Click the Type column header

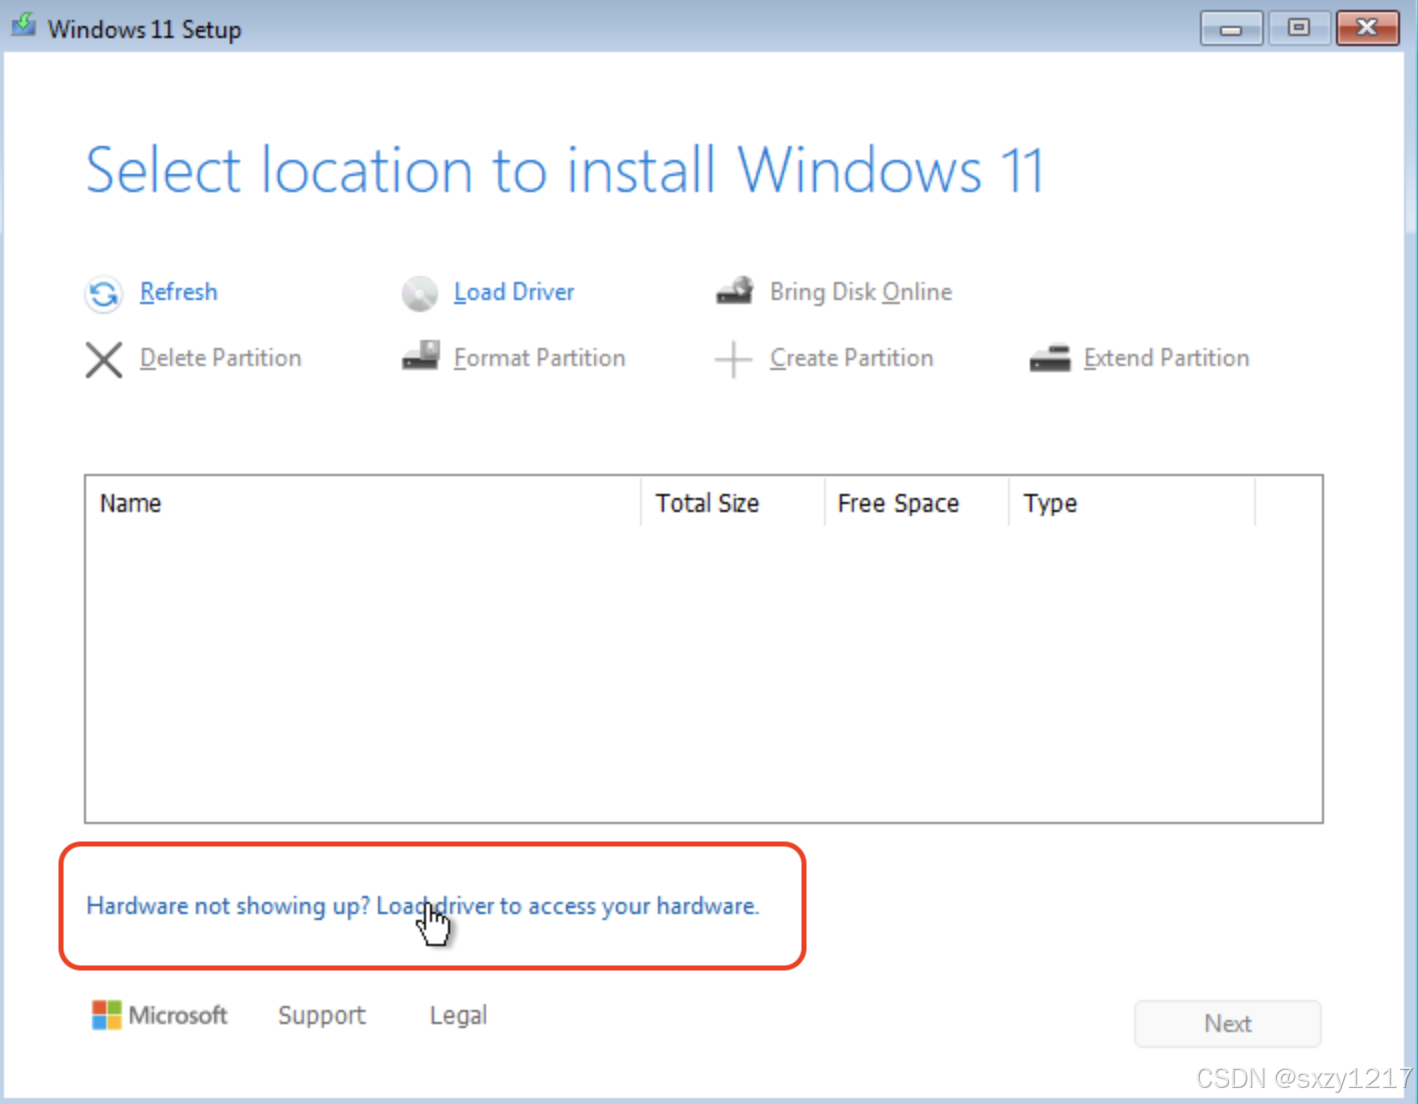pyautogui.click(x=1049, y=503)
